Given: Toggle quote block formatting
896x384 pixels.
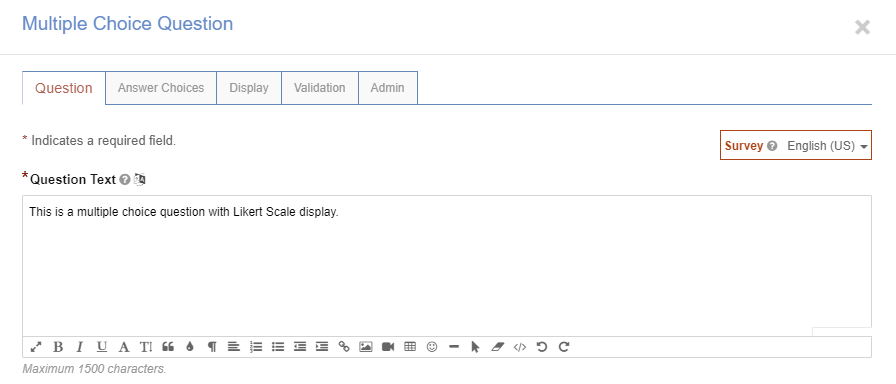Looking at the screenshot, I should click(168, 347).
